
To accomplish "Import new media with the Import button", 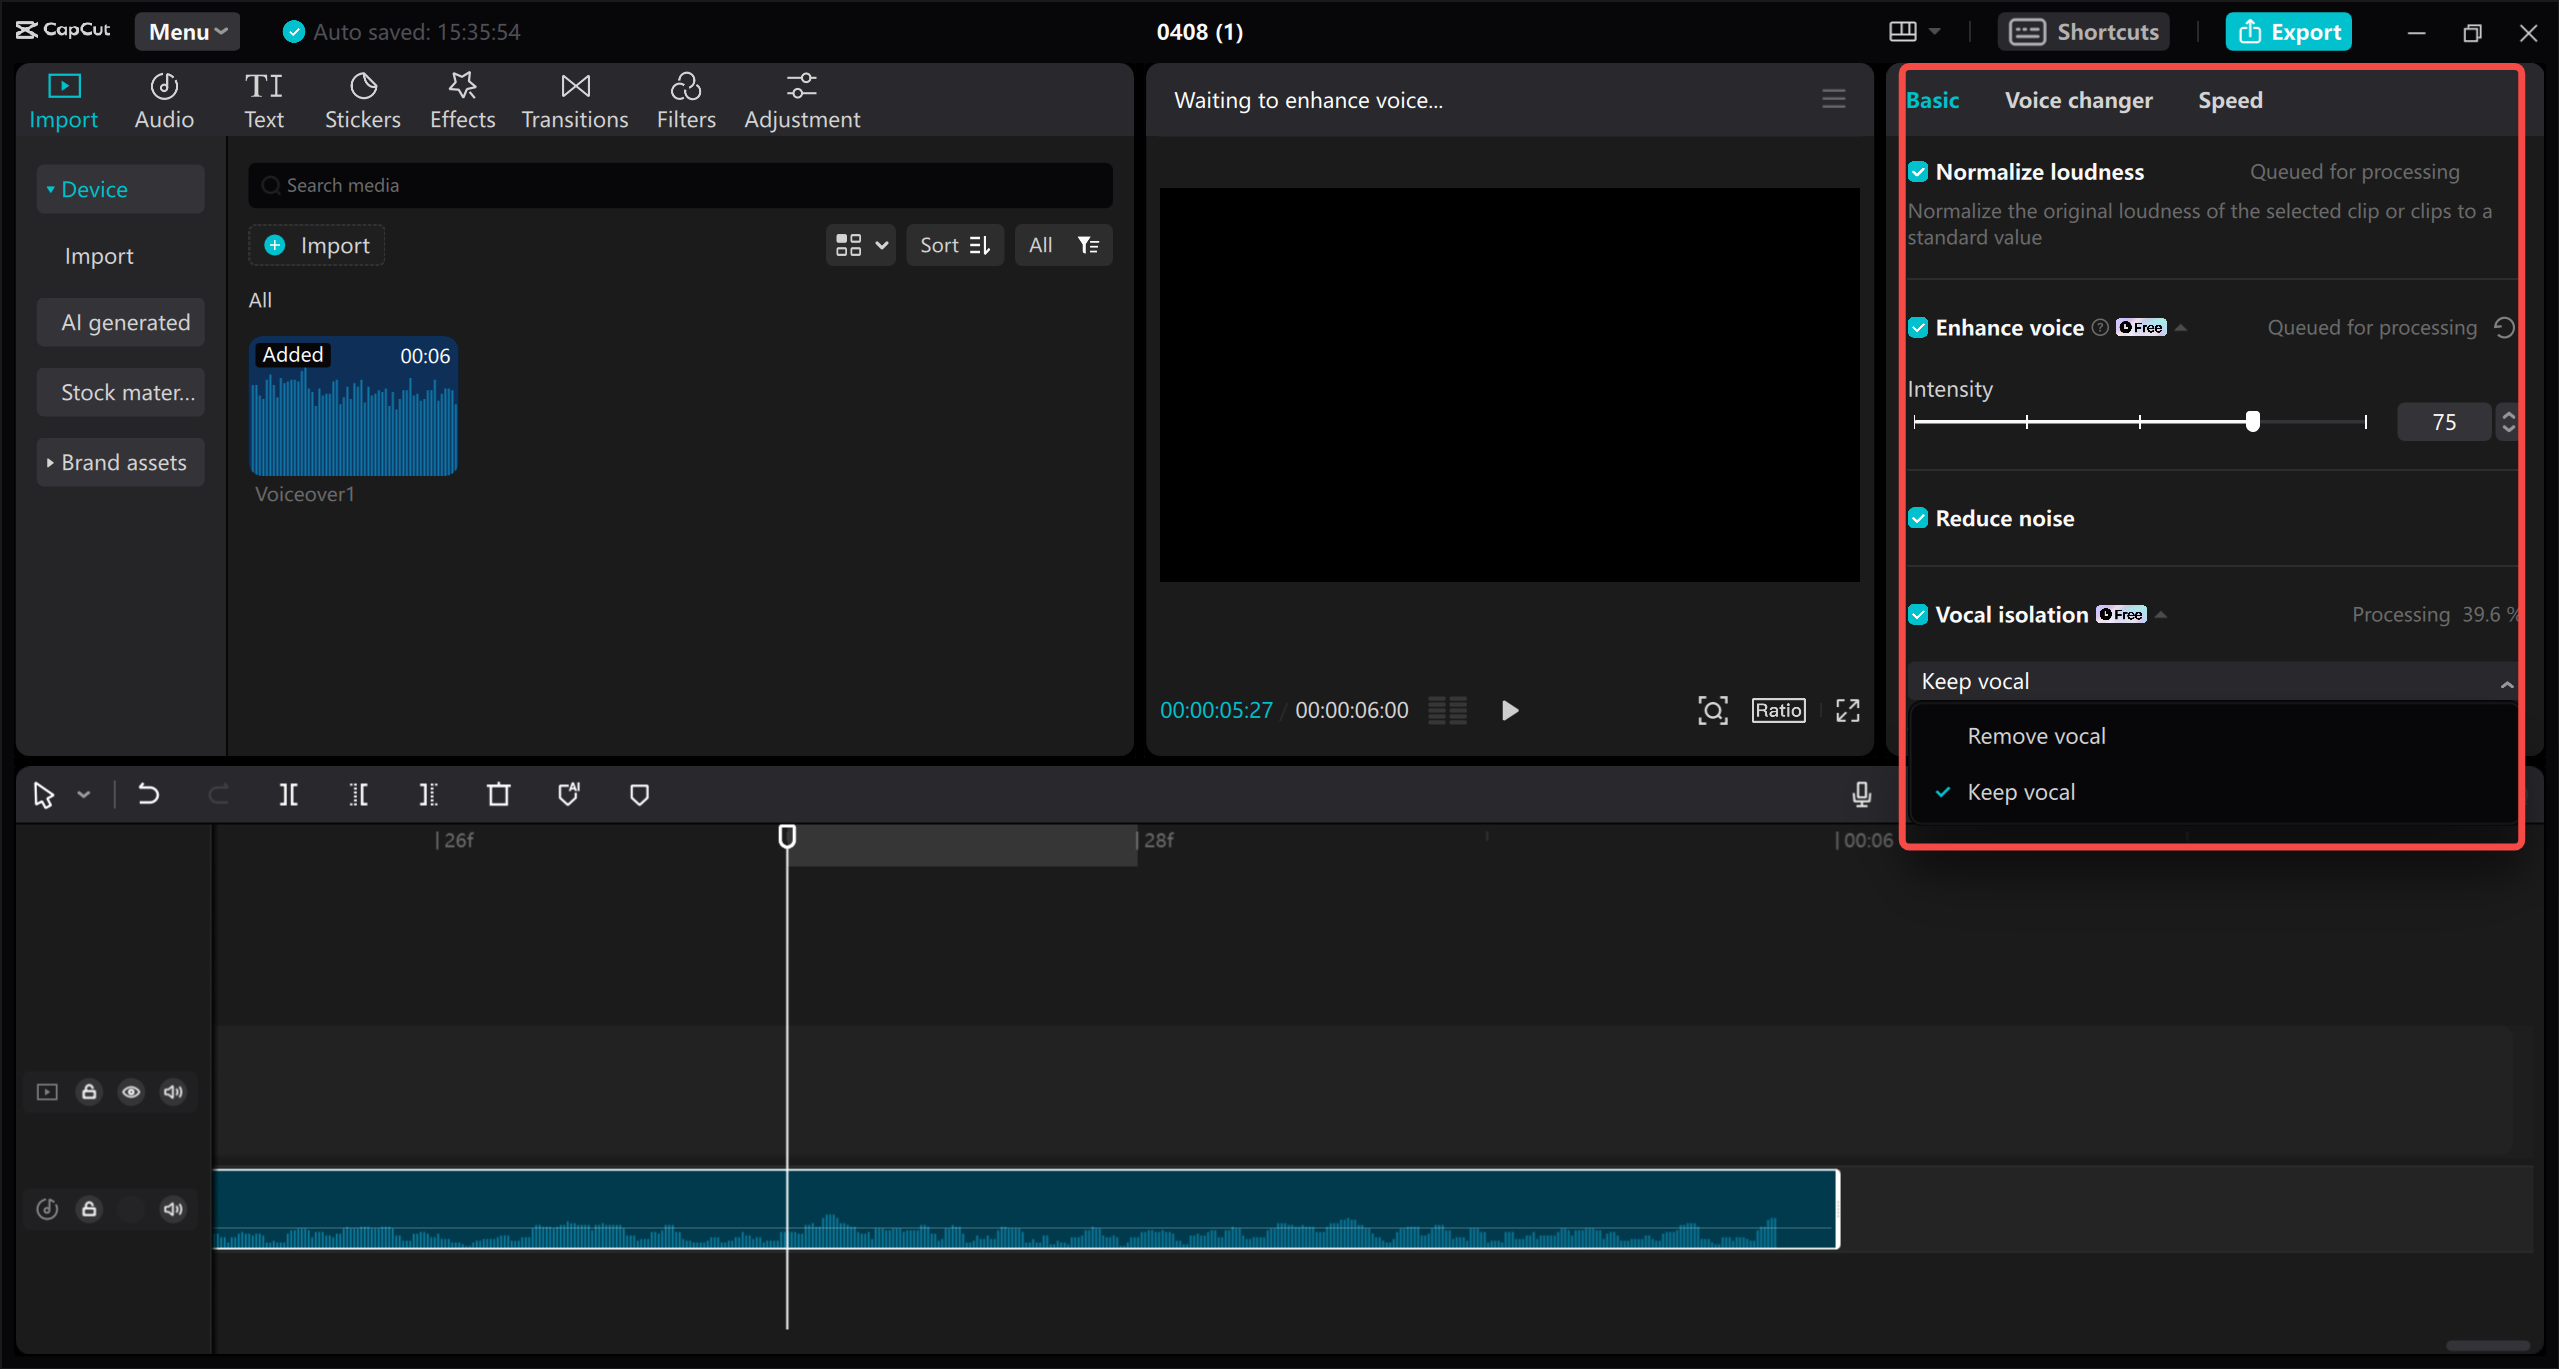I will pyautogui.click(x=316, y=244).
